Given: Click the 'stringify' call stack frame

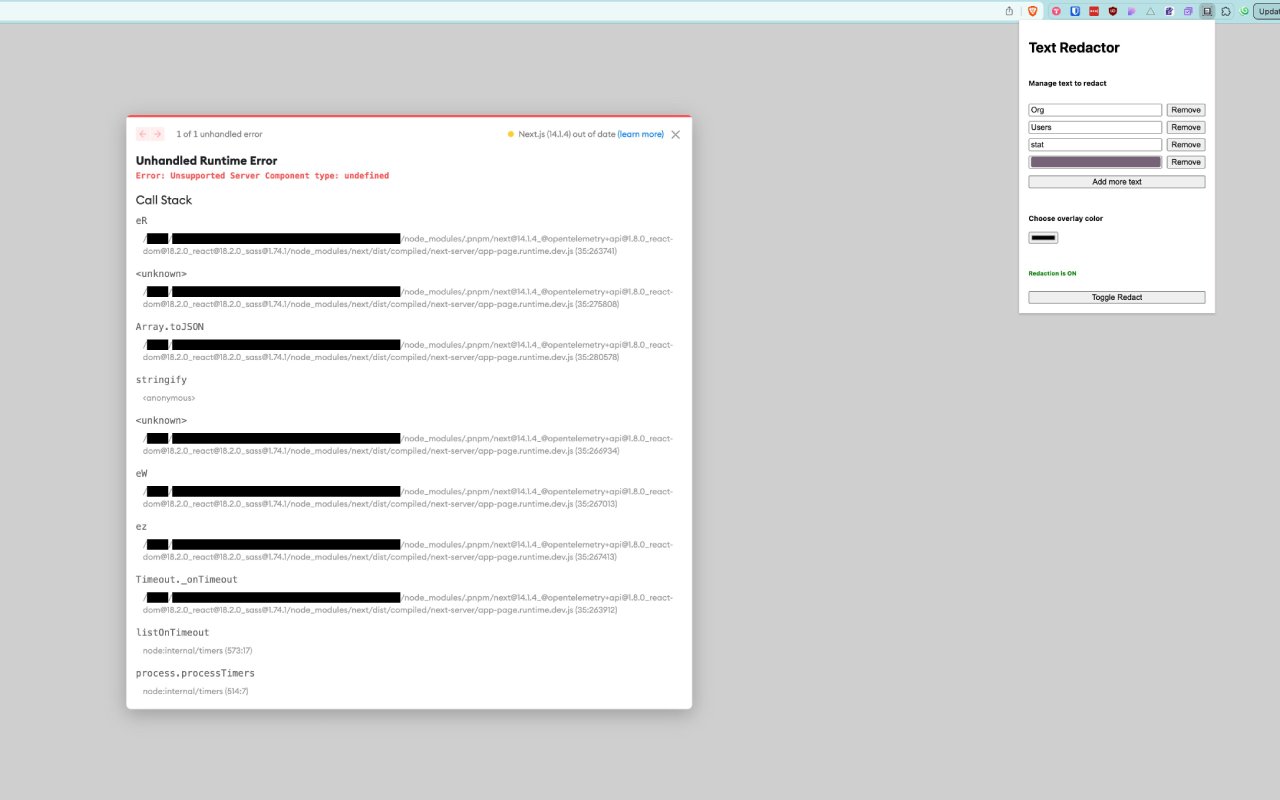Looking at the screenshot, I should point(161,380).
